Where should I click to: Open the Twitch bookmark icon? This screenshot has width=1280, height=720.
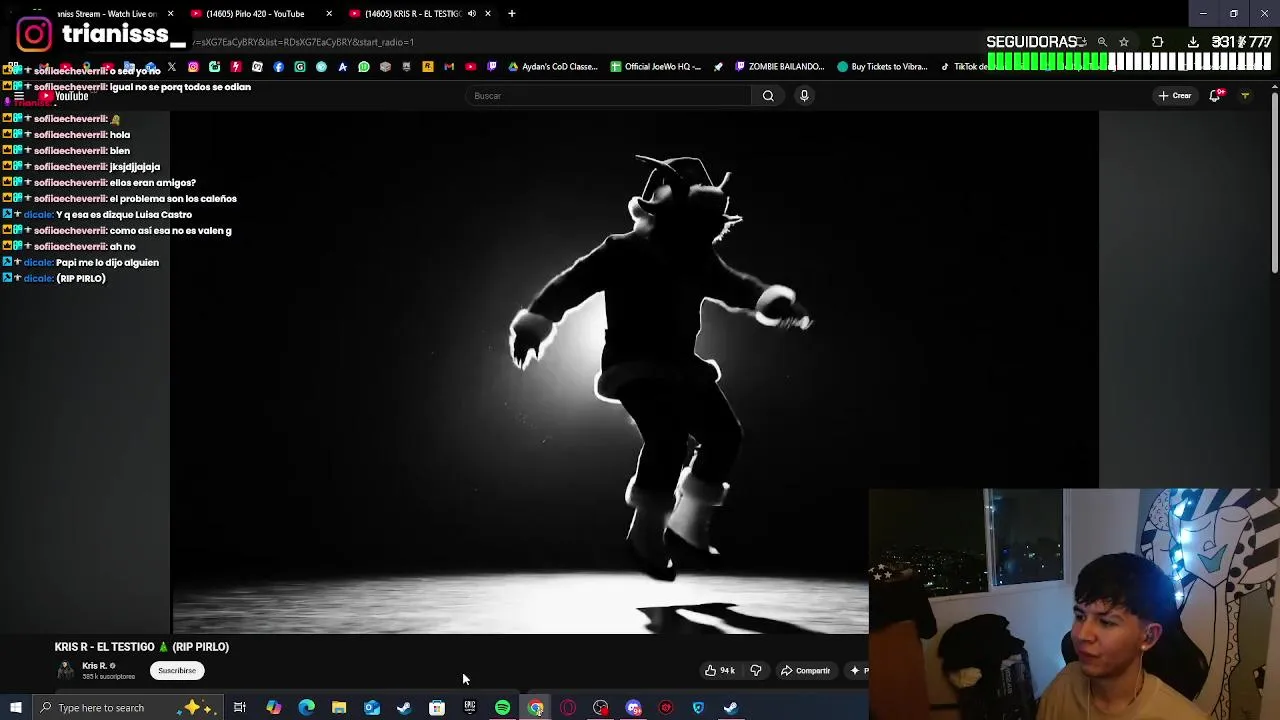pos(492,67)
